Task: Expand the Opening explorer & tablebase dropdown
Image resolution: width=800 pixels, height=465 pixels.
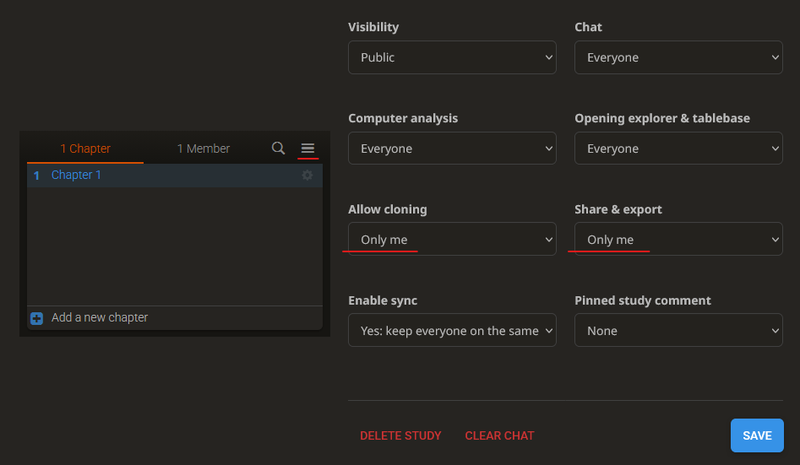Action: 677,149
